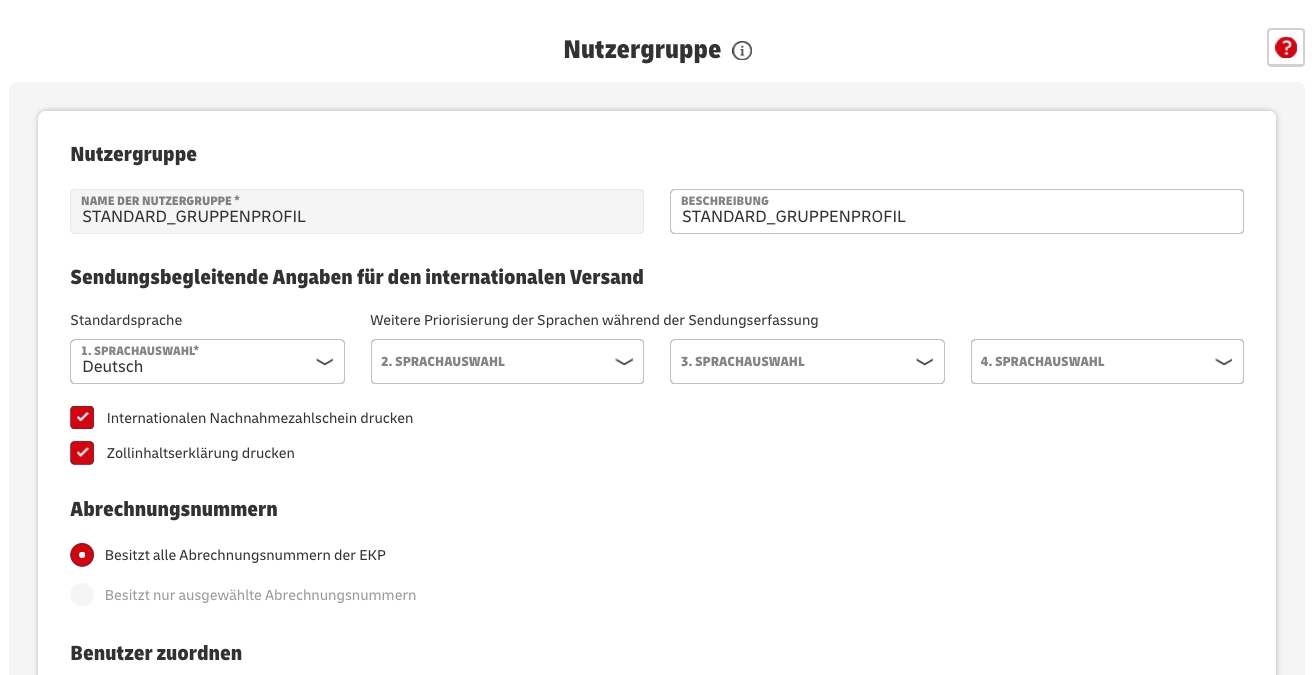Click the info icon beside the Nutzergruppe title
This screenshot has width=1316, height=675.
pyautogui.click(x=742, y=51)
